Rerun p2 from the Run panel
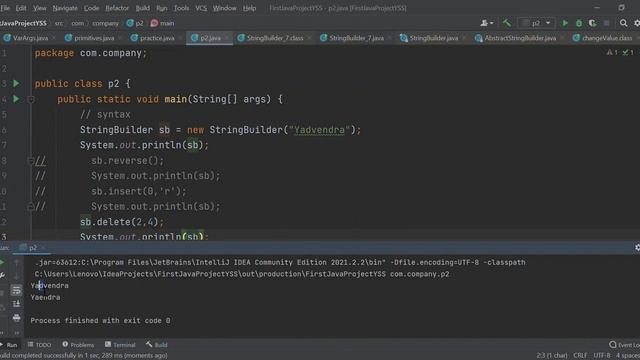Viewport: 640px width, 360px height. click(x=2, y=263)
